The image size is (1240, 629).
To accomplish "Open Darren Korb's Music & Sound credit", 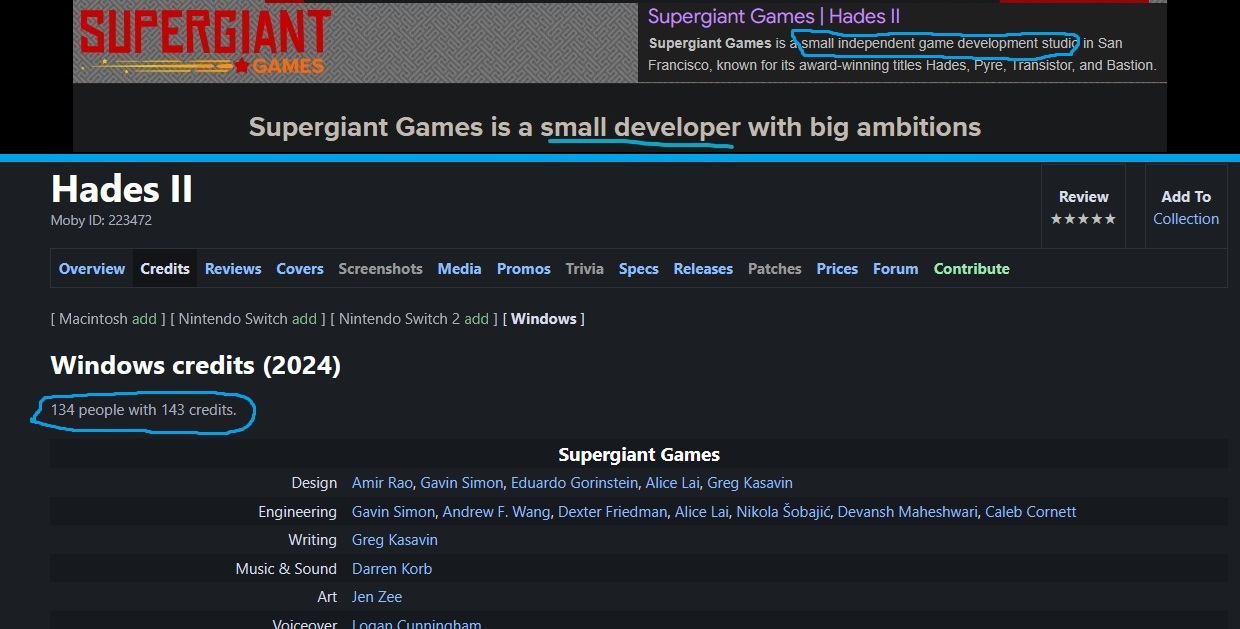I will 392,569.
